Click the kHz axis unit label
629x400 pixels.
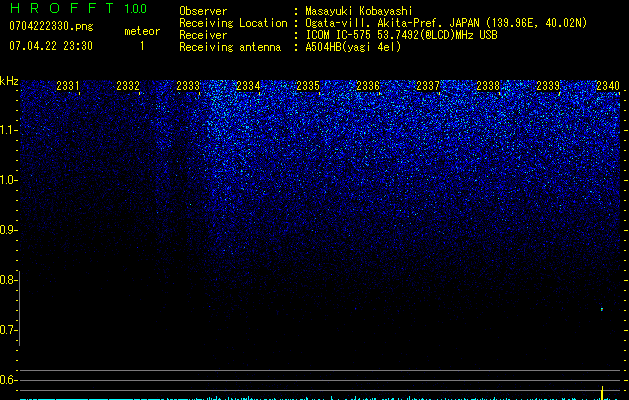pos(9,81)
